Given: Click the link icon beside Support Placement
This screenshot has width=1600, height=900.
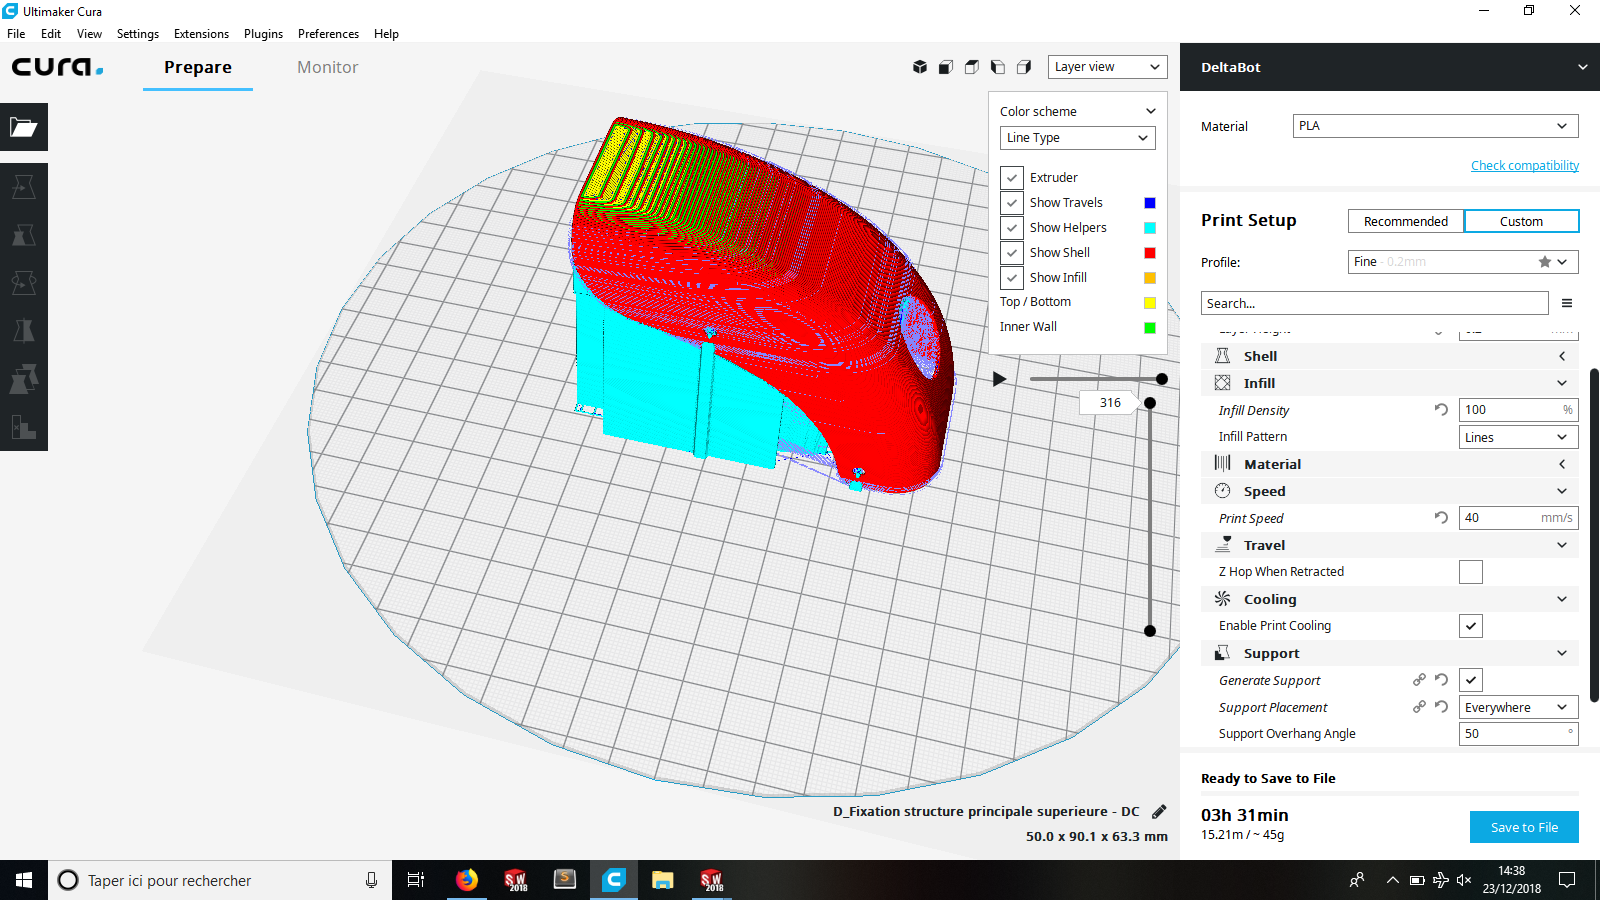Looking at the screenshot, I should [1419, 706].
